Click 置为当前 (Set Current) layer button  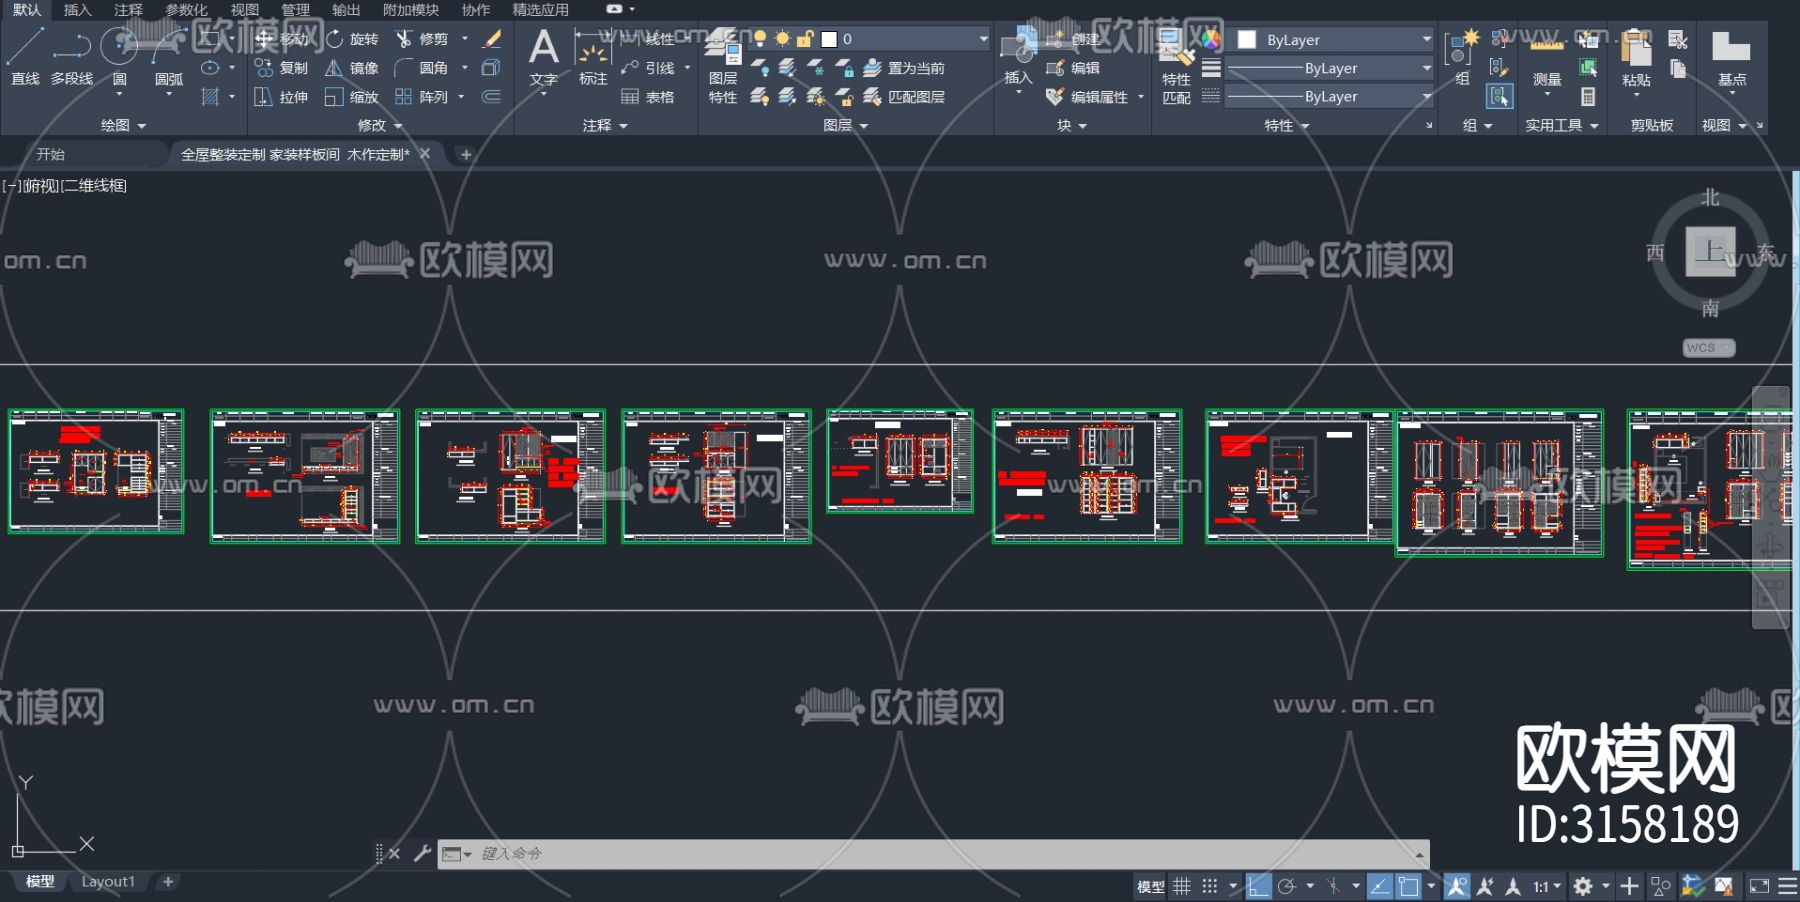point(905,68)
